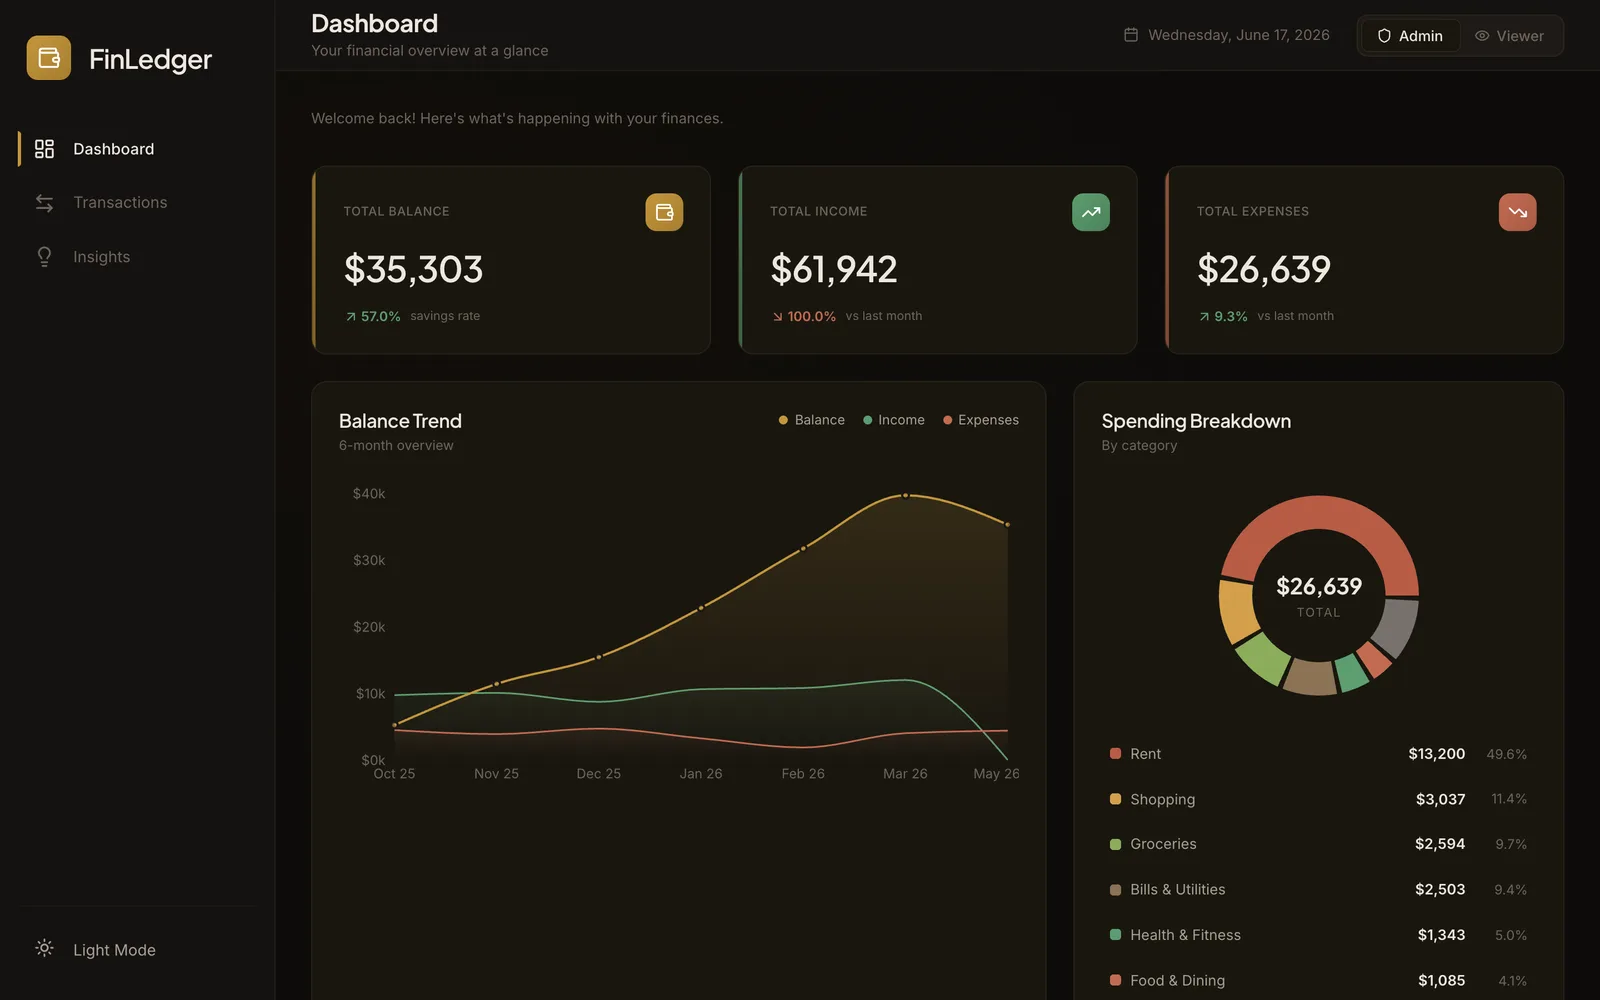1600x1000 pixels.
Task: Click the $61,942 total income value
Action: tap(834, 269)
